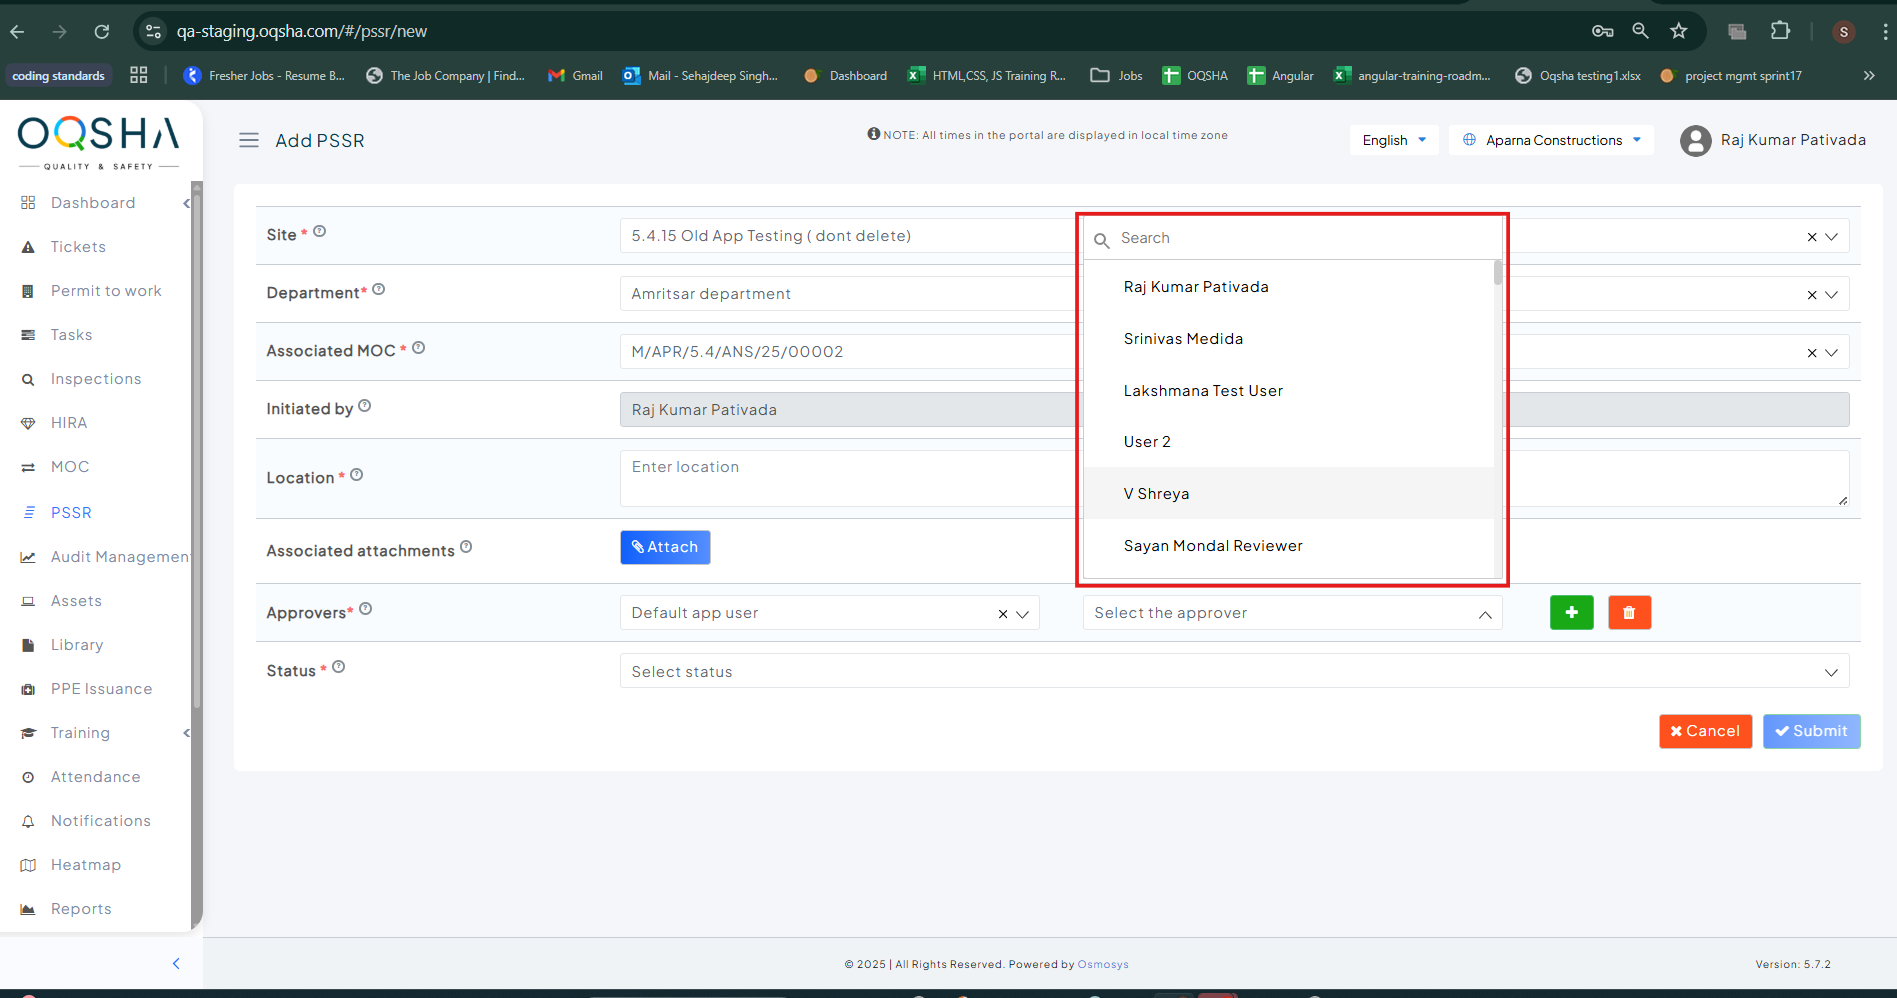Clear the Default app user selection

[x=1002, y=614]
